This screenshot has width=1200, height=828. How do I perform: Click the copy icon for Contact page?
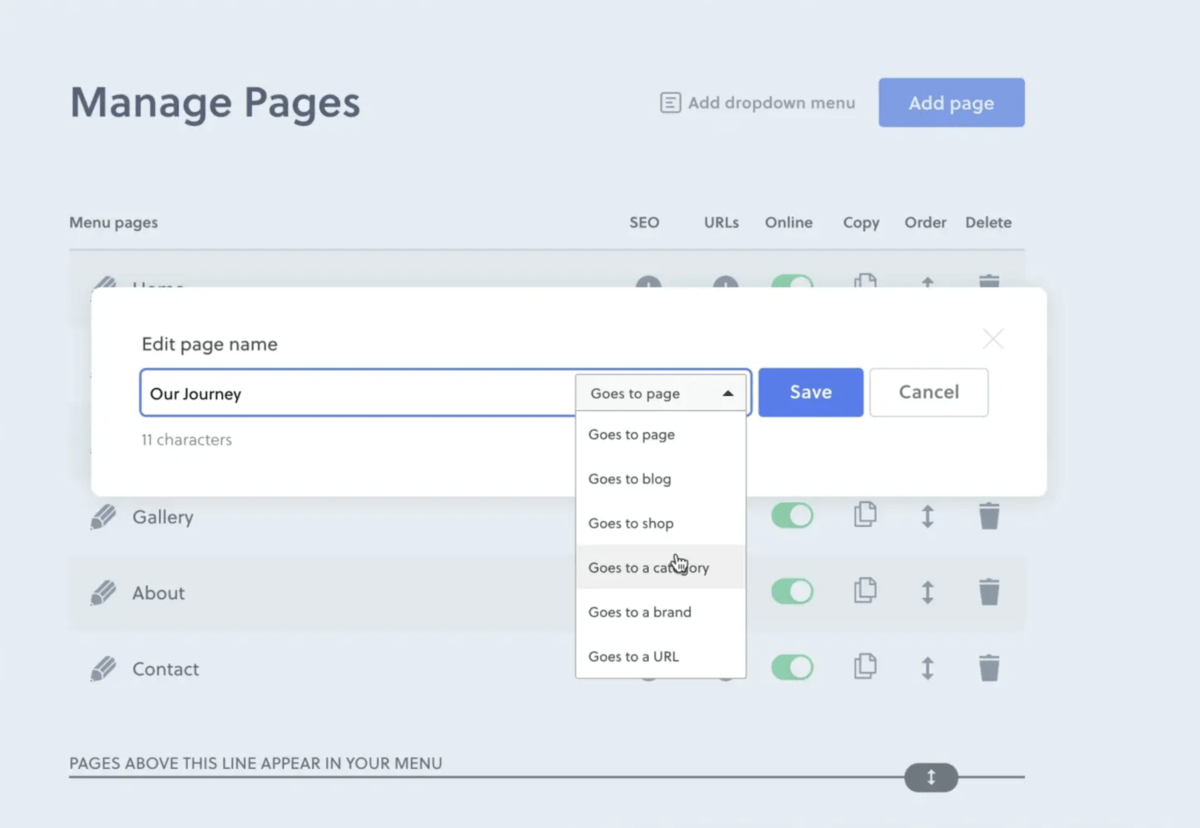[865, 667]
